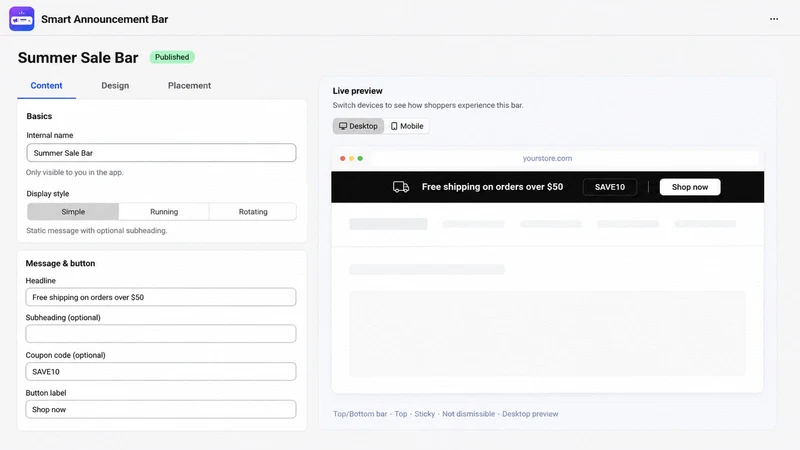Screen dimensions: 800x450
Task: Click the Internal name input field
Action: point(161,153)
